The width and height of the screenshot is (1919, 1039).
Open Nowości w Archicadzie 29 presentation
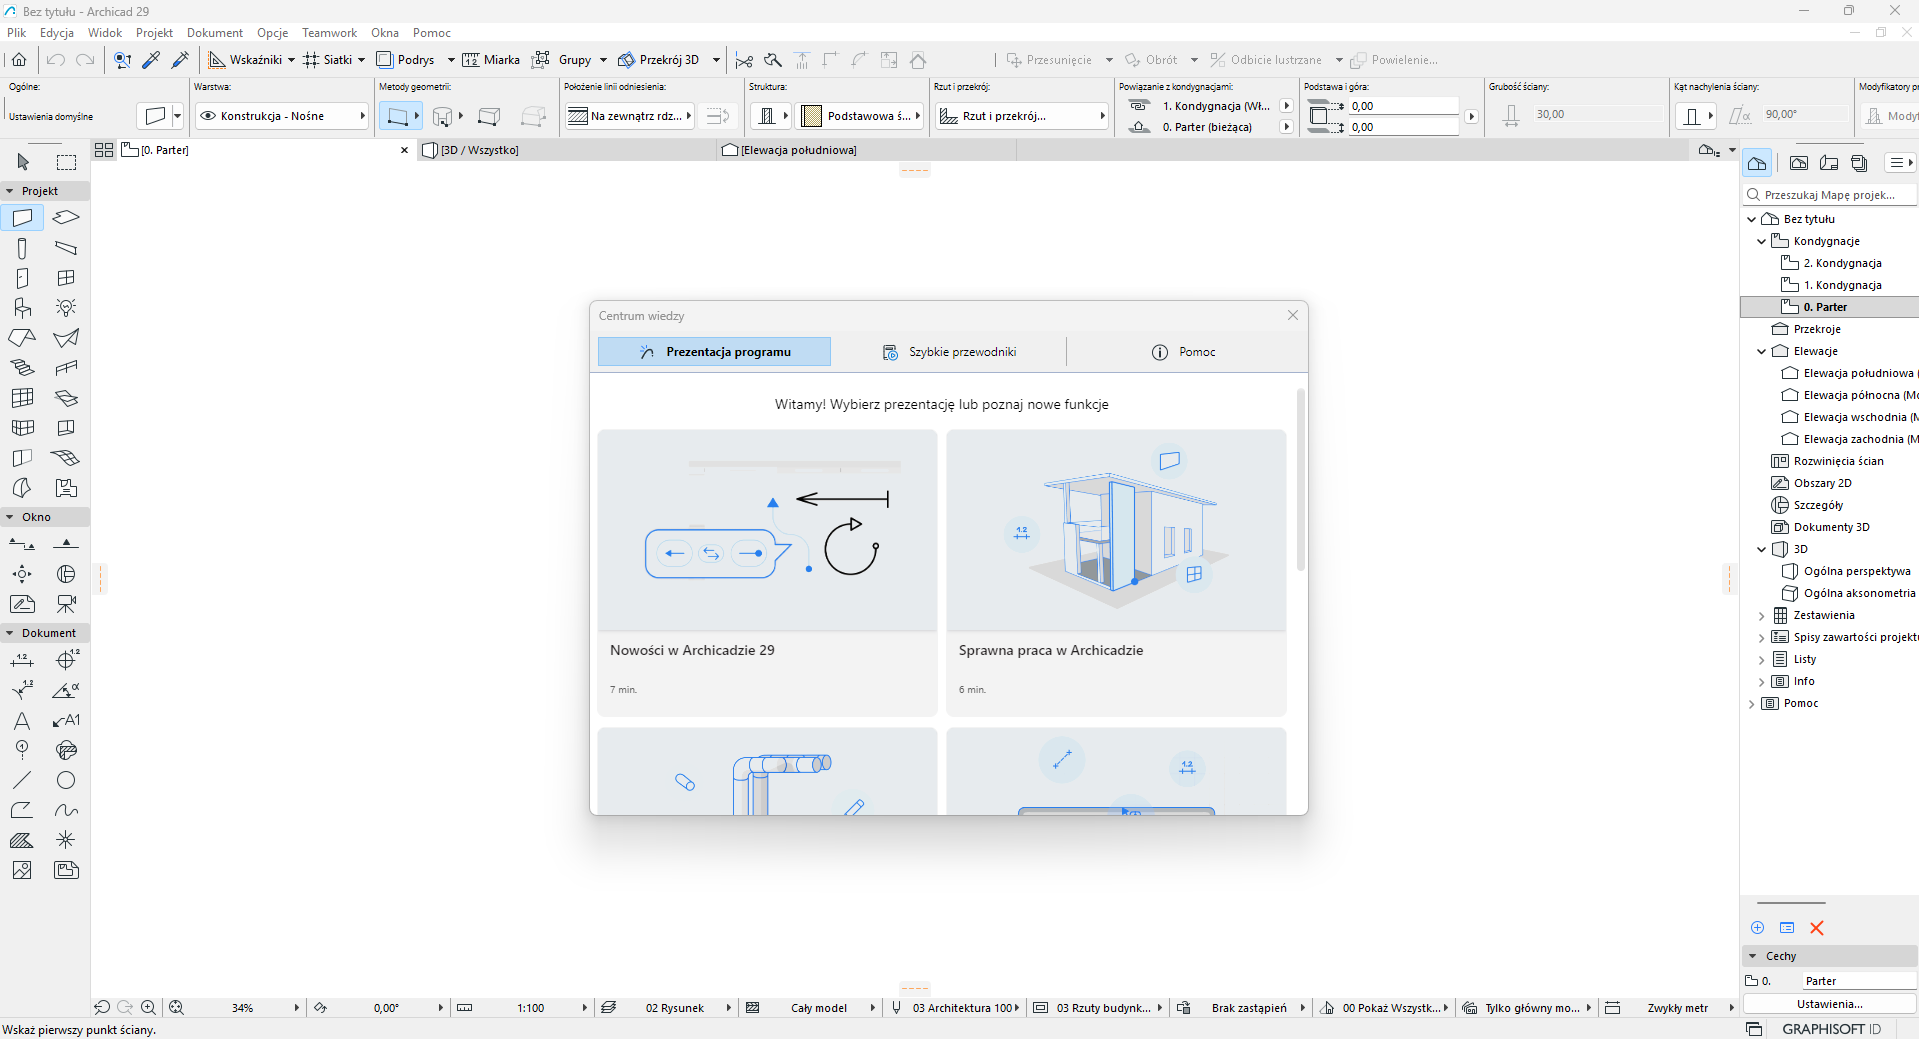click(767, 573)
